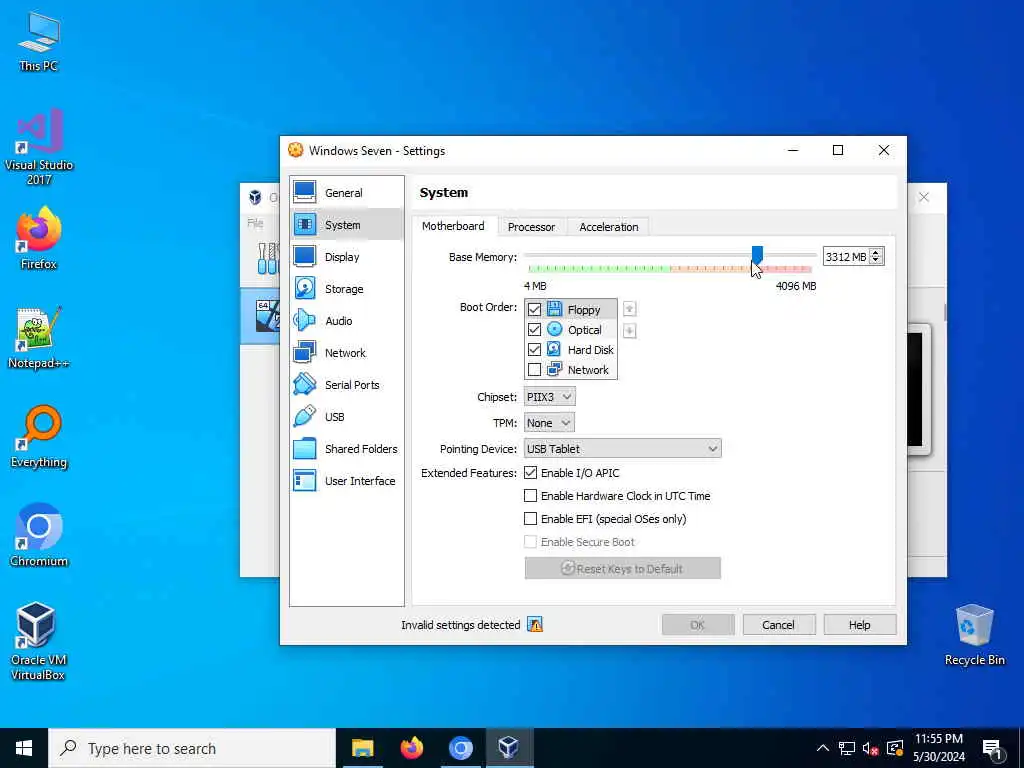This screenshot has height=768, width=1024.
Task: Switch to the Motherboard tab
Action: tap(453, 226)
